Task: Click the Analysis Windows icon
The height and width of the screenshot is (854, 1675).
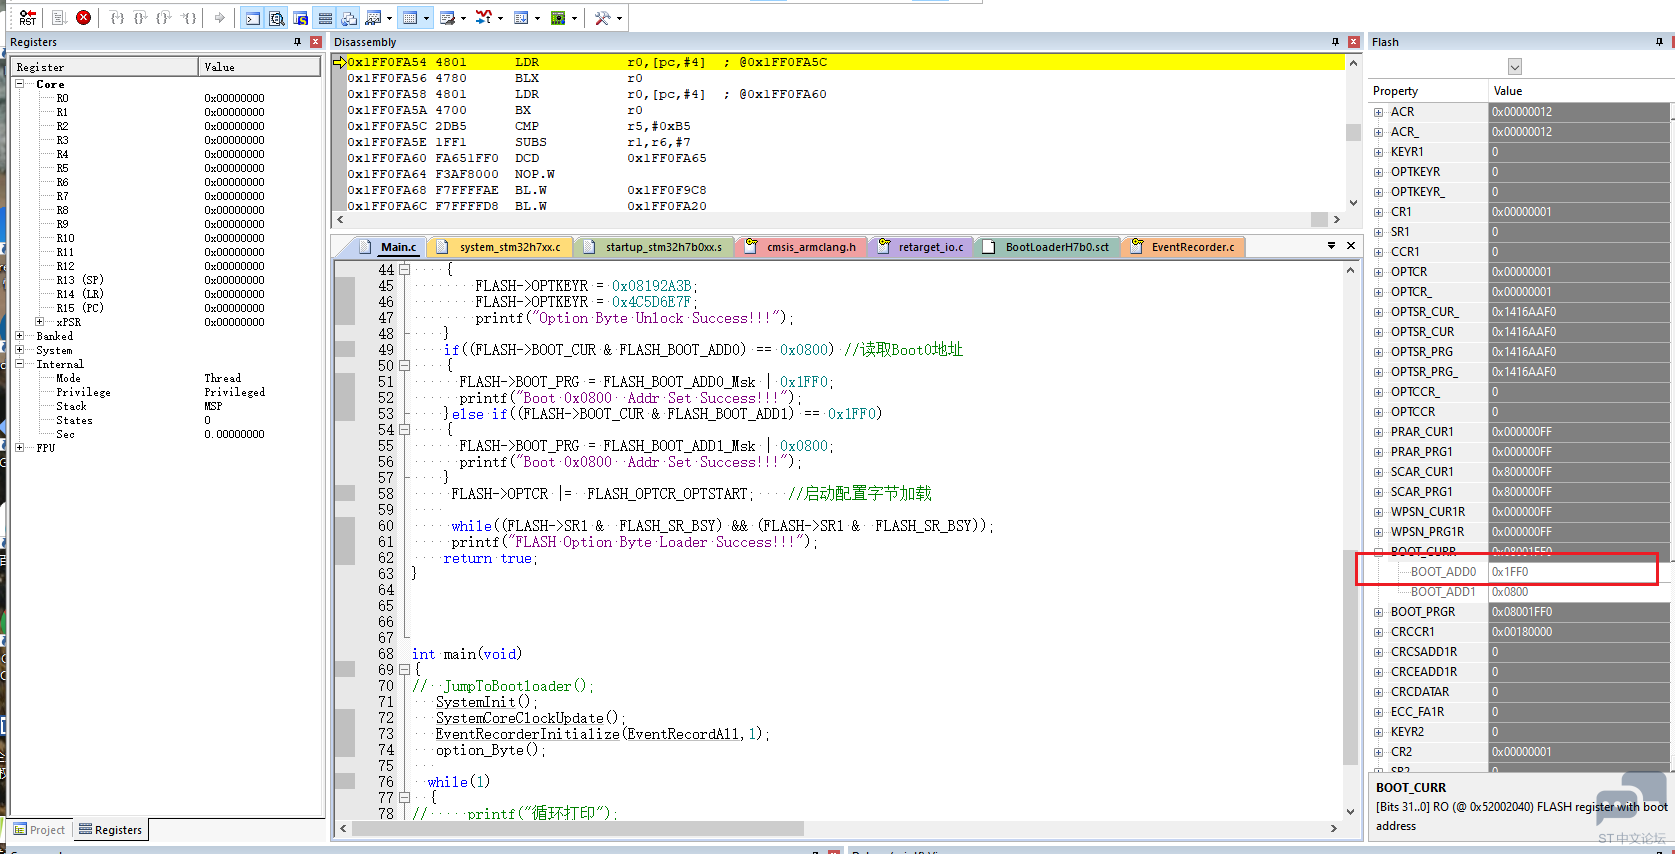Action: [484, 17]
